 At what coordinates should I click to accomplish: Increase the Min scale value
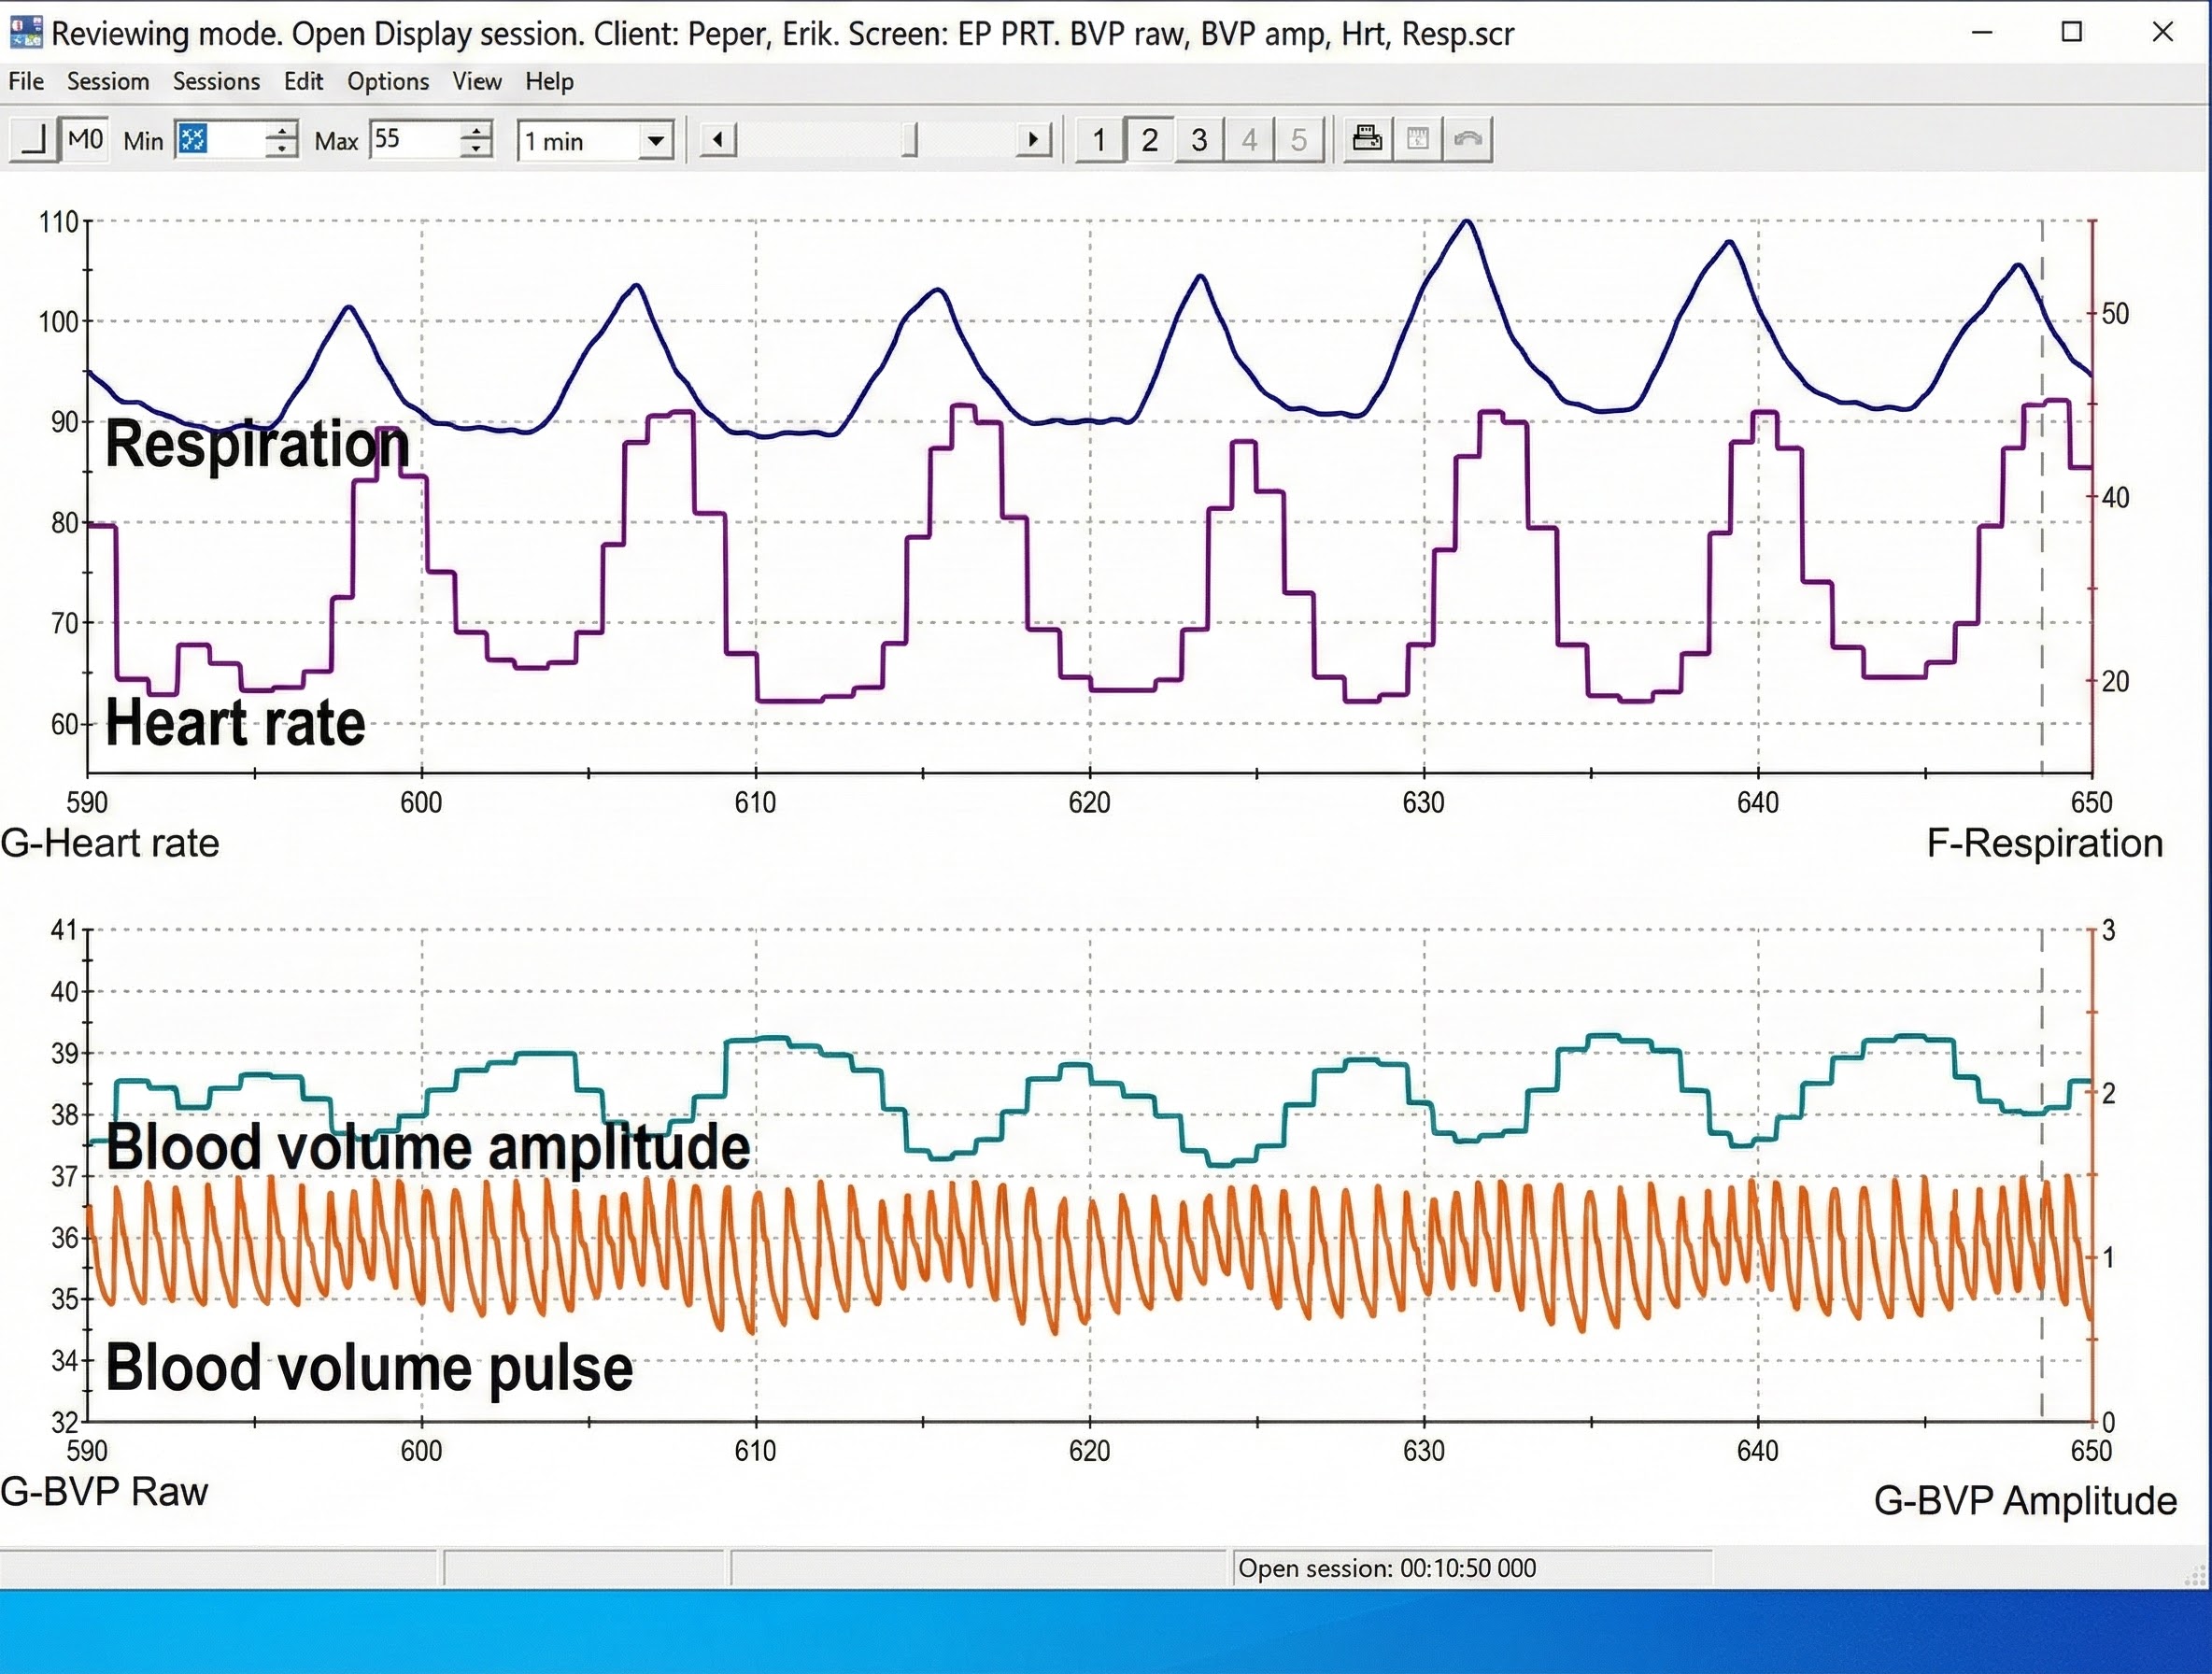pos(282,131)
